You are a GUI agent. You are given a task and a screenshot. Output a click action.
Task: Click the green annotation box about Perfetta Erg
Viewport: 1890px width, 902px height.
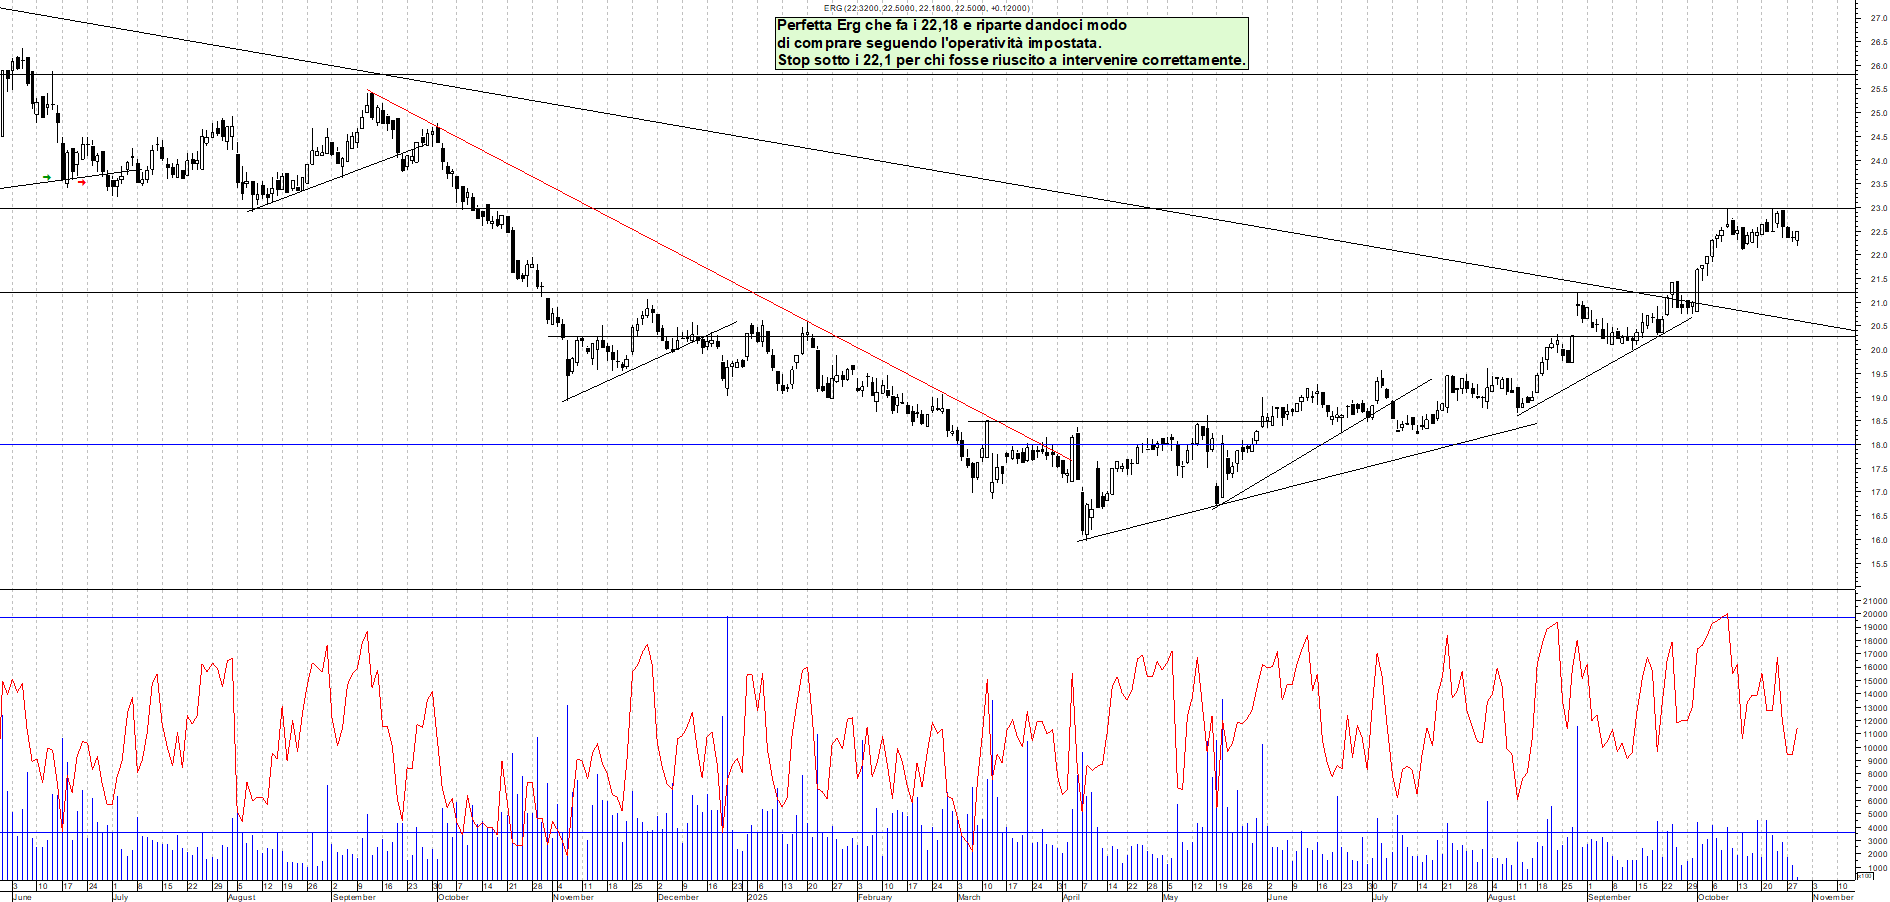click(1010, 43)
